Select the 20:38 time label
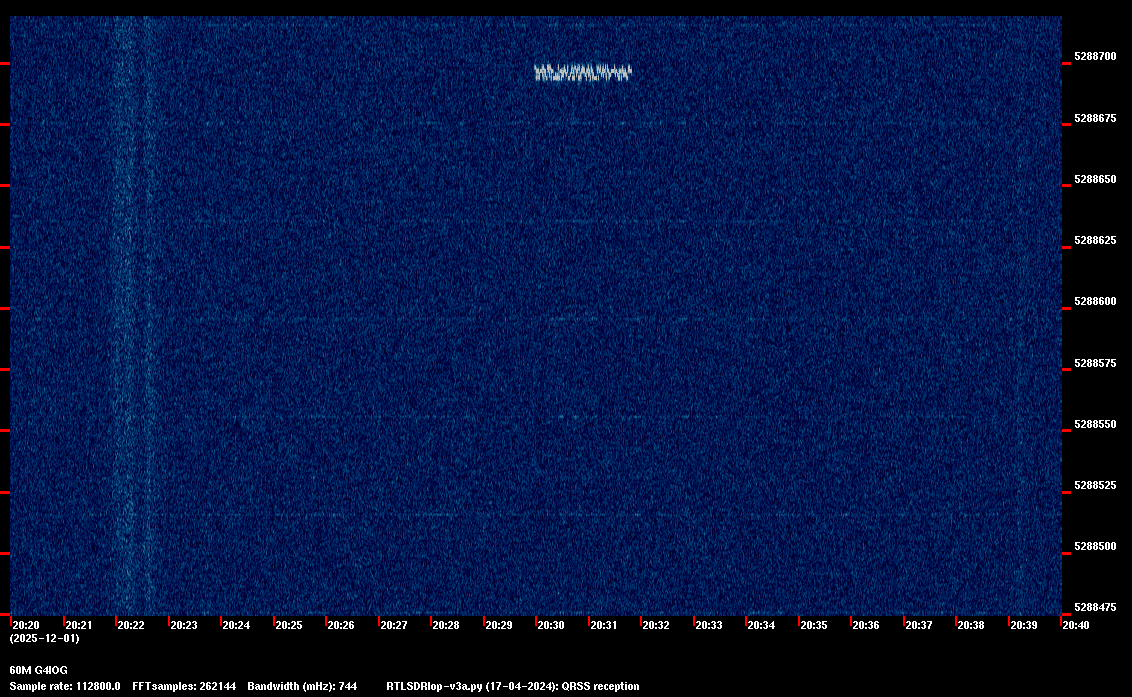 970,625
